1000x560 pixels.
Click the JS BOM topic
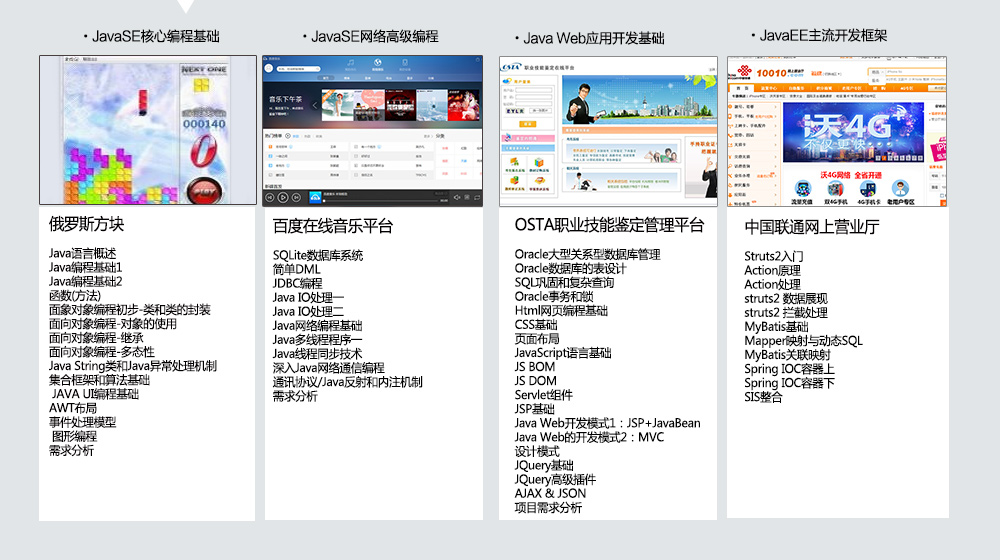click(535, 367)
